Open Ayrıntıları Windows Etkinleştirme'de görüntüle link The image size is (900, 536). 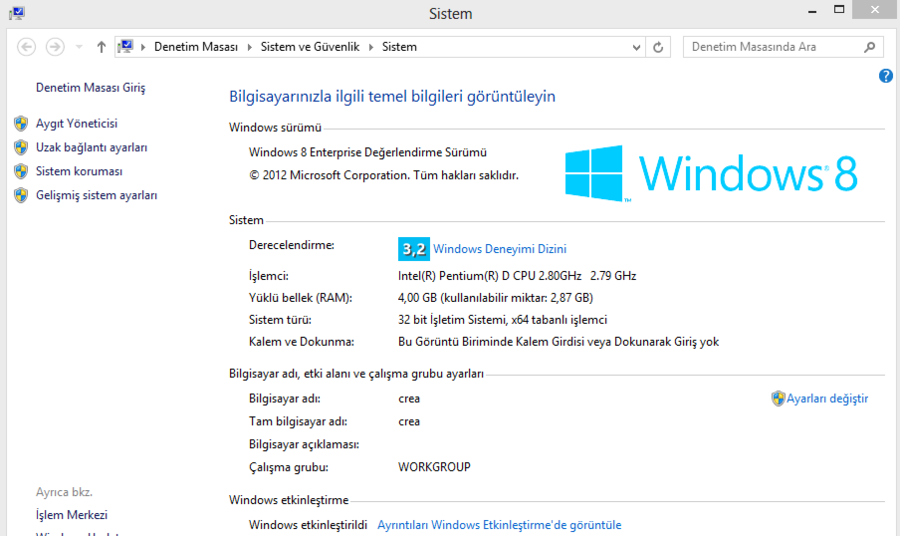click(x=499, y=525)
